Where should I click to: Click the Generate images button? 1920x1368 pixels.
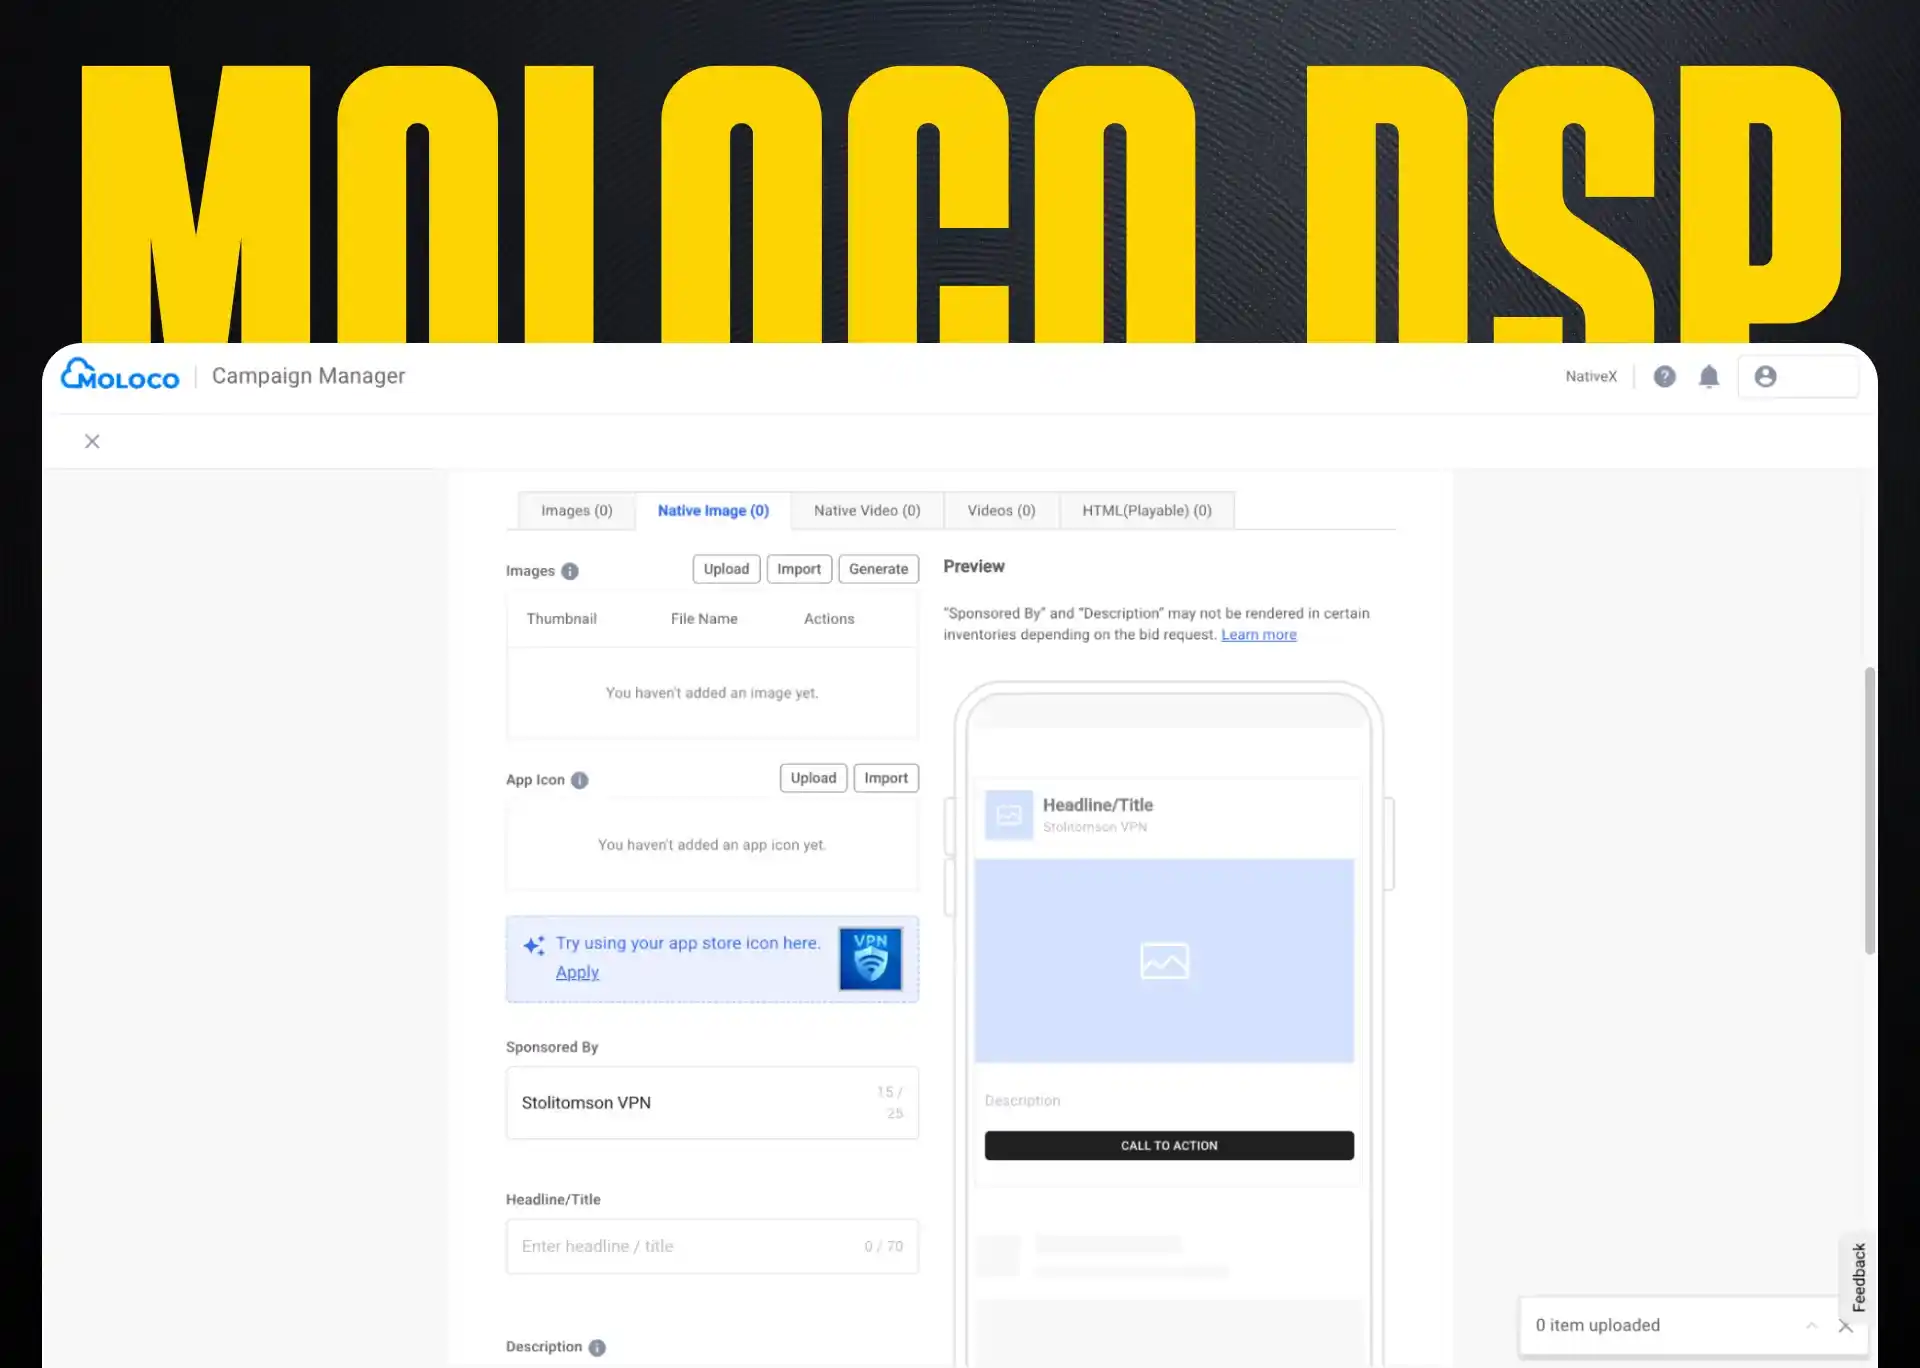pos(878,569)
